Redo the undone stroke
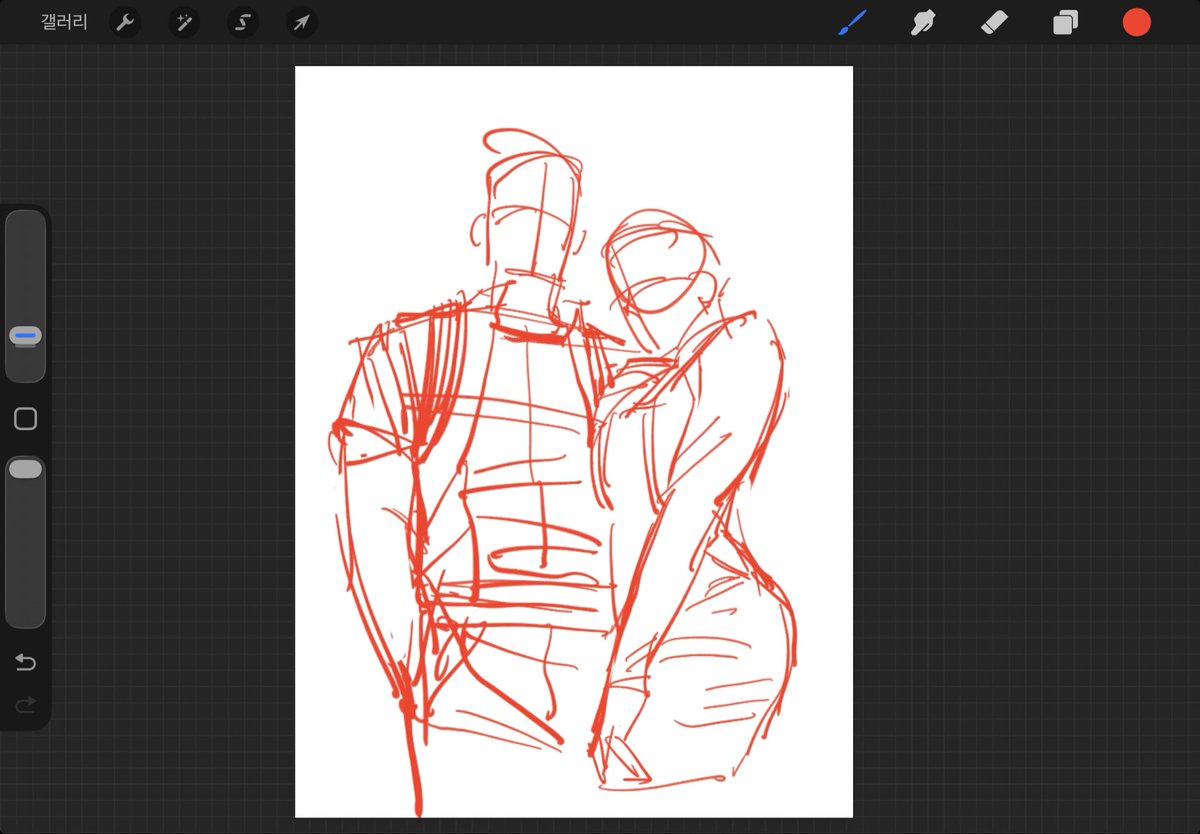Image resolution: width=1200 pixels, height=834 pixels. tap(26, 705)
